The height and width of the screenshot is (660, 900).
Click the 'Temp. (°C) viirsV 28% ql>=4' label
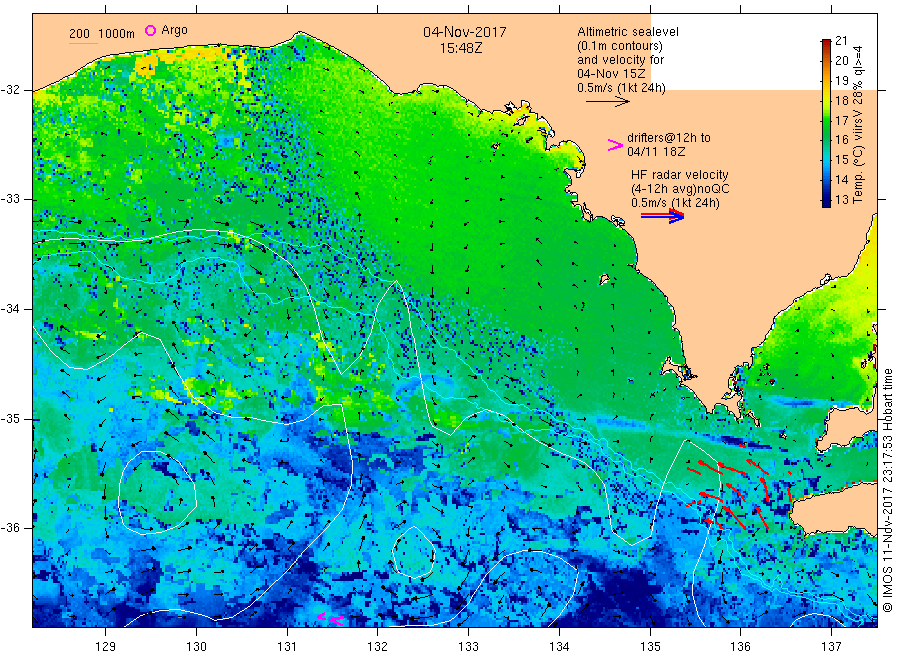point(858,124)
